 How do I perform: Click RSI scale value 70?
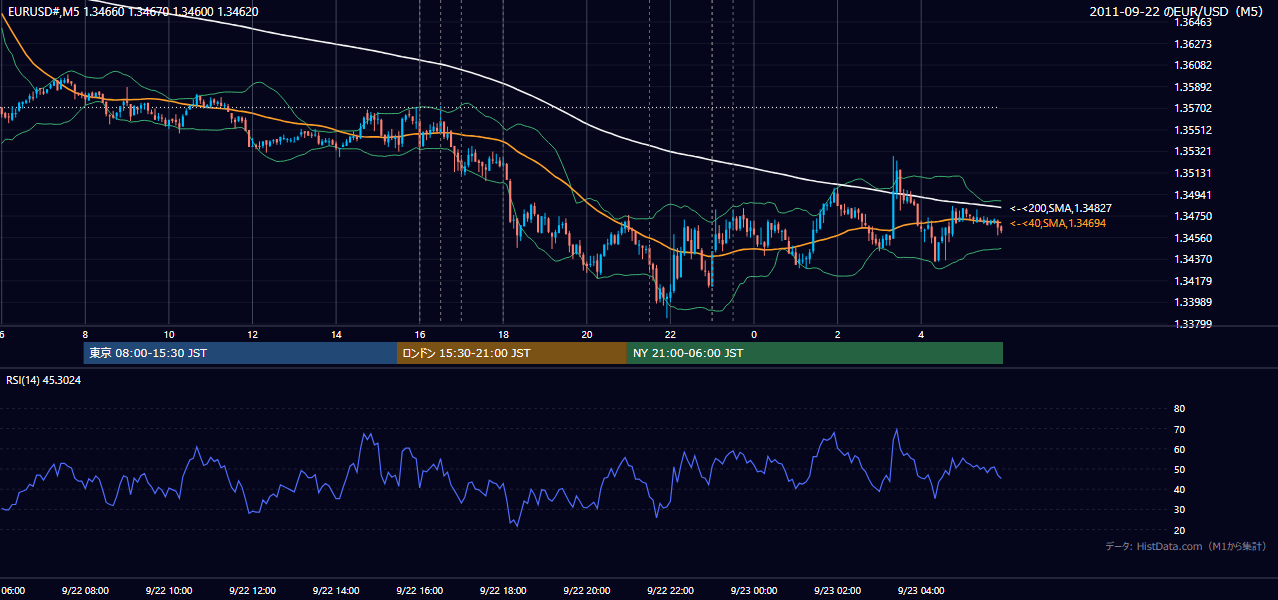(x=1179, y=429)
